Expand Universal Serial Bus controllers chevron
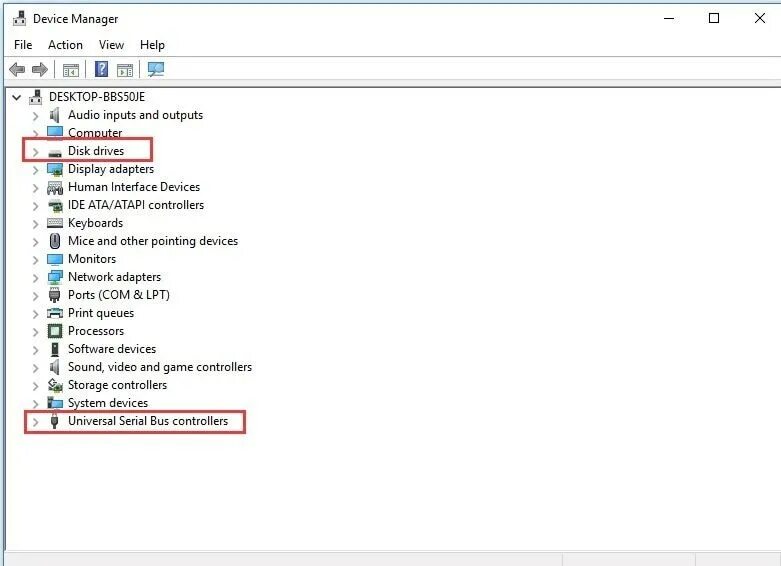Viewport: 781px width, 566px height. (x=35, y=422)
